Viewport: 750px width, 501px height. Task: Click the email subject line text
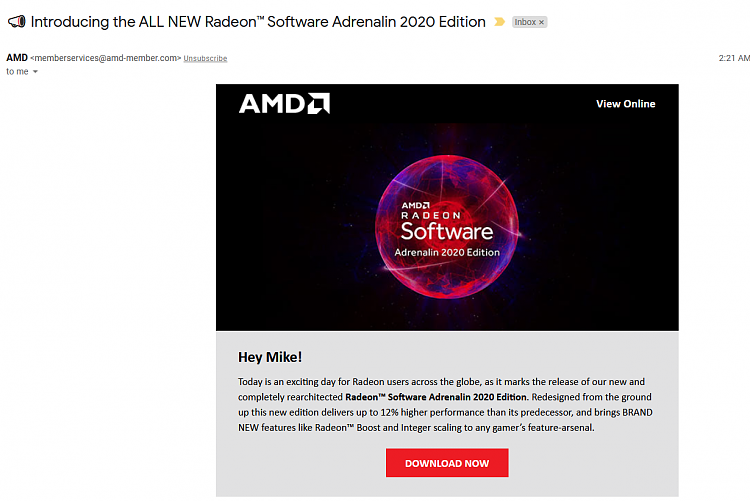258,22
